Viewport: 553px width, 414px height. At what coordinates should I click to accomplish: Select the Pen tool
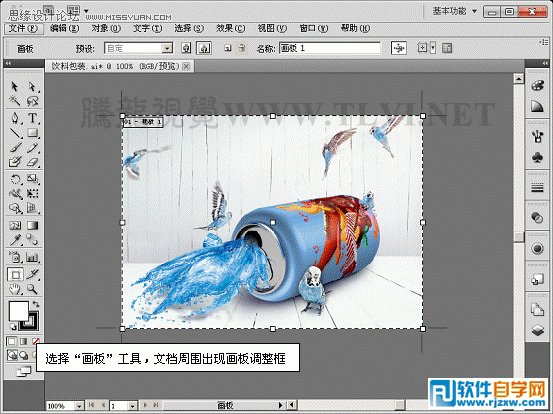pyautogui.click(x=15, y=118)
